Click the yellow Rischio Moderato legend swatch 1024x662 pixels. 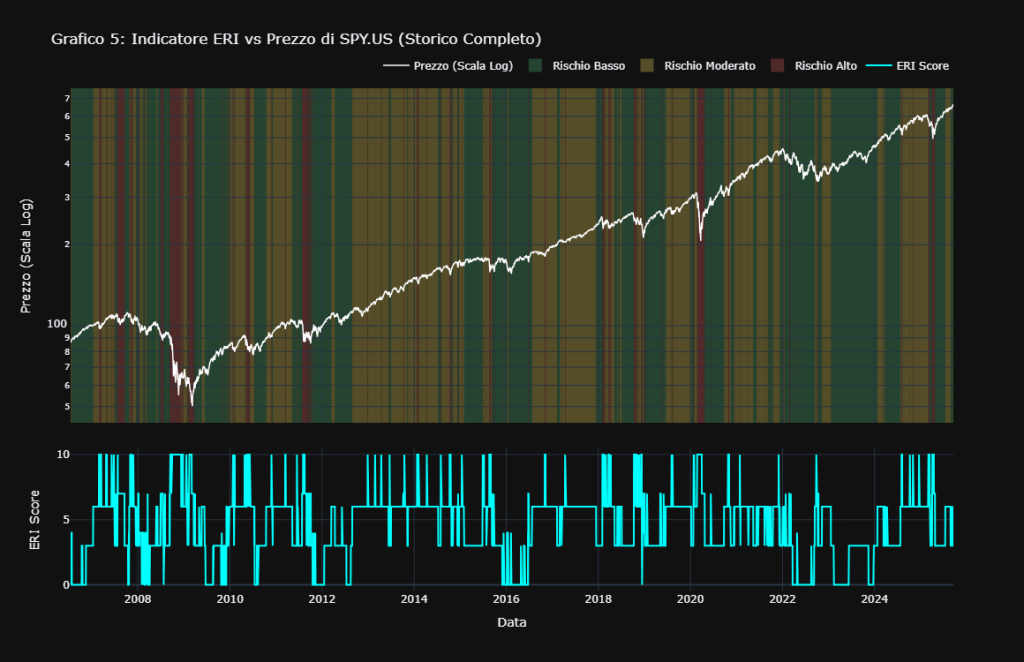pos(647,66)
